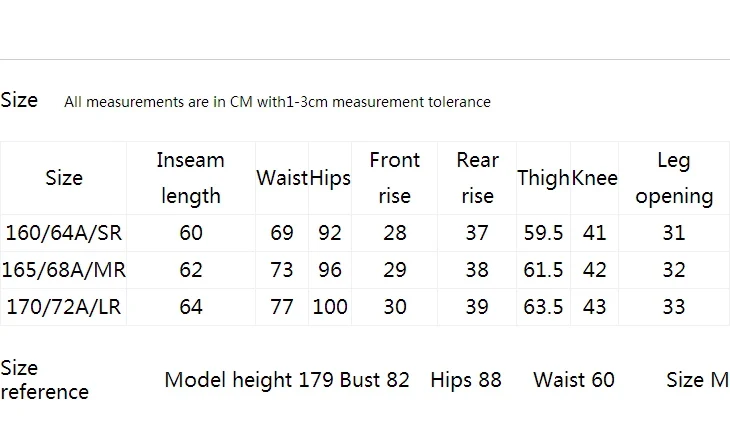Viewport: 730px width, 438px height.
Task: Click the measurement tolerance note text
Action: [x=277, y=102]
